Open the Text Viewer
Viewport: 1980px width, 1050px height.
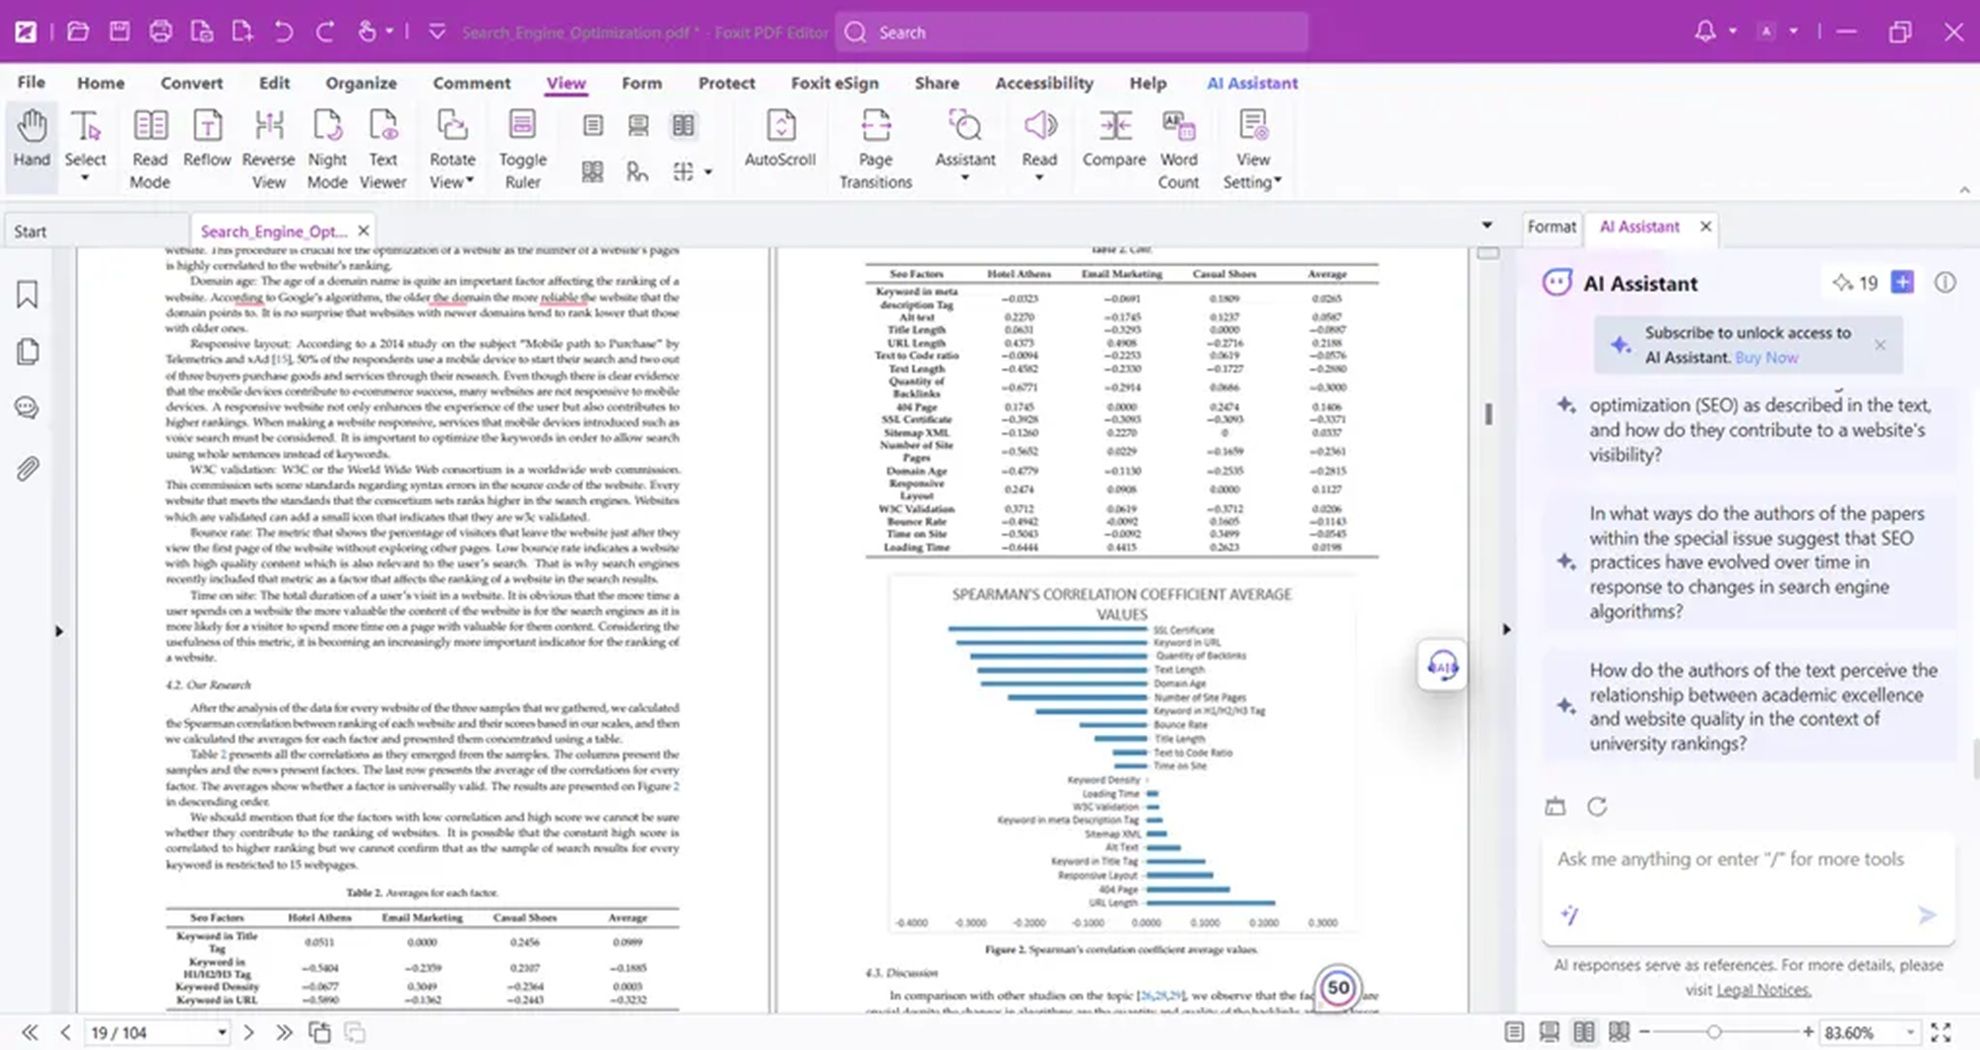[383, 150]
